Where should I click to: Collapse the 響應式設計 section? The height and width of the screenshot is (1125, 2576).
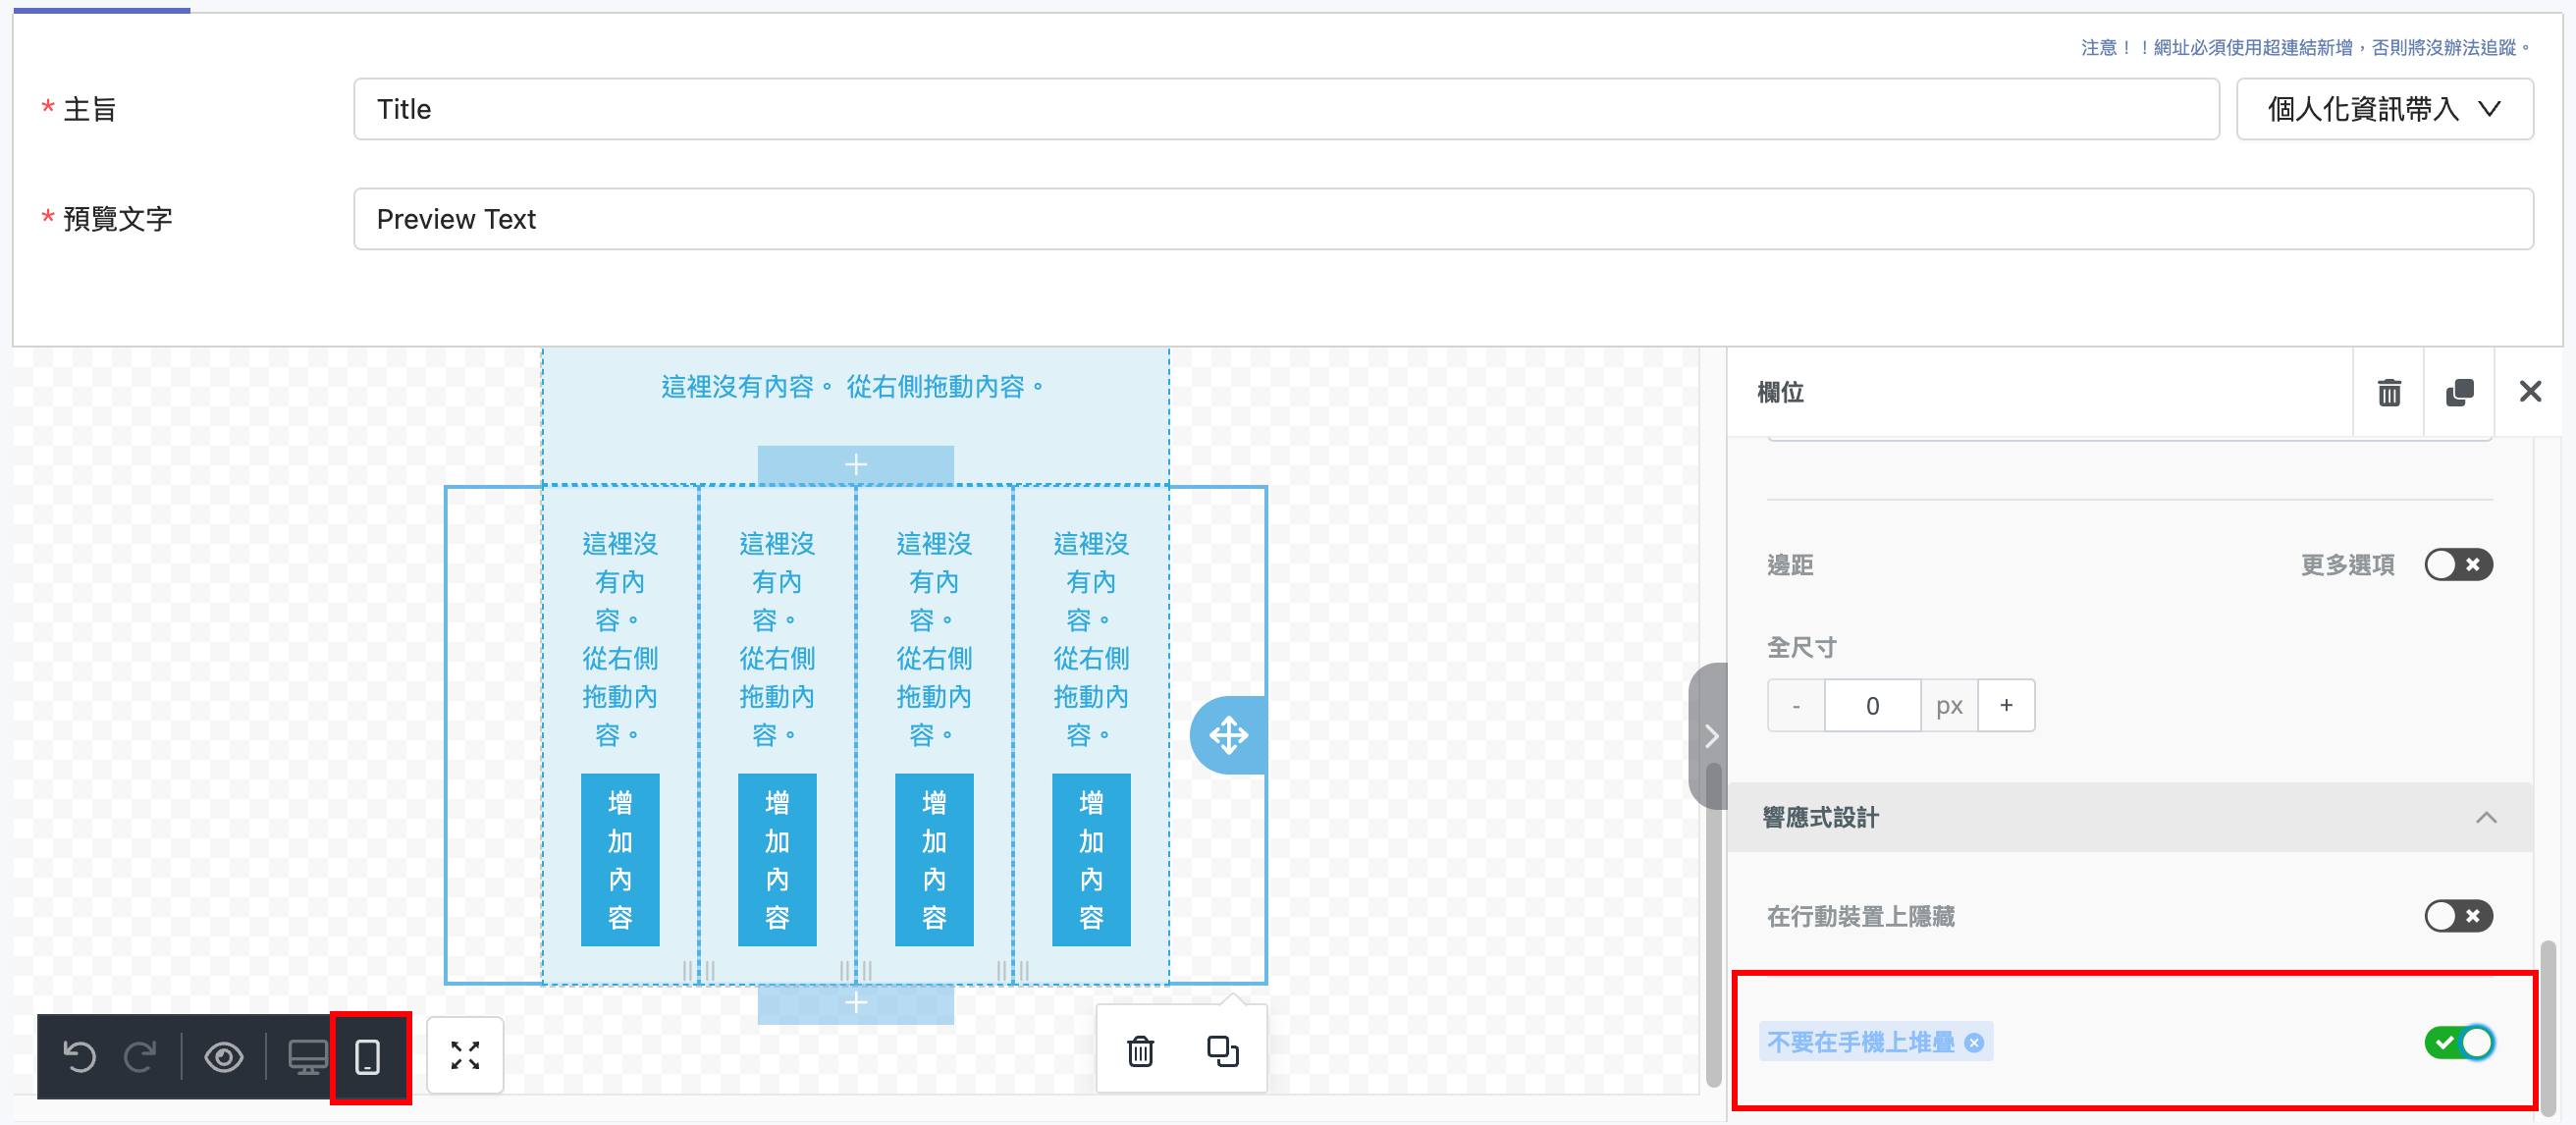tap(2486, 818)
